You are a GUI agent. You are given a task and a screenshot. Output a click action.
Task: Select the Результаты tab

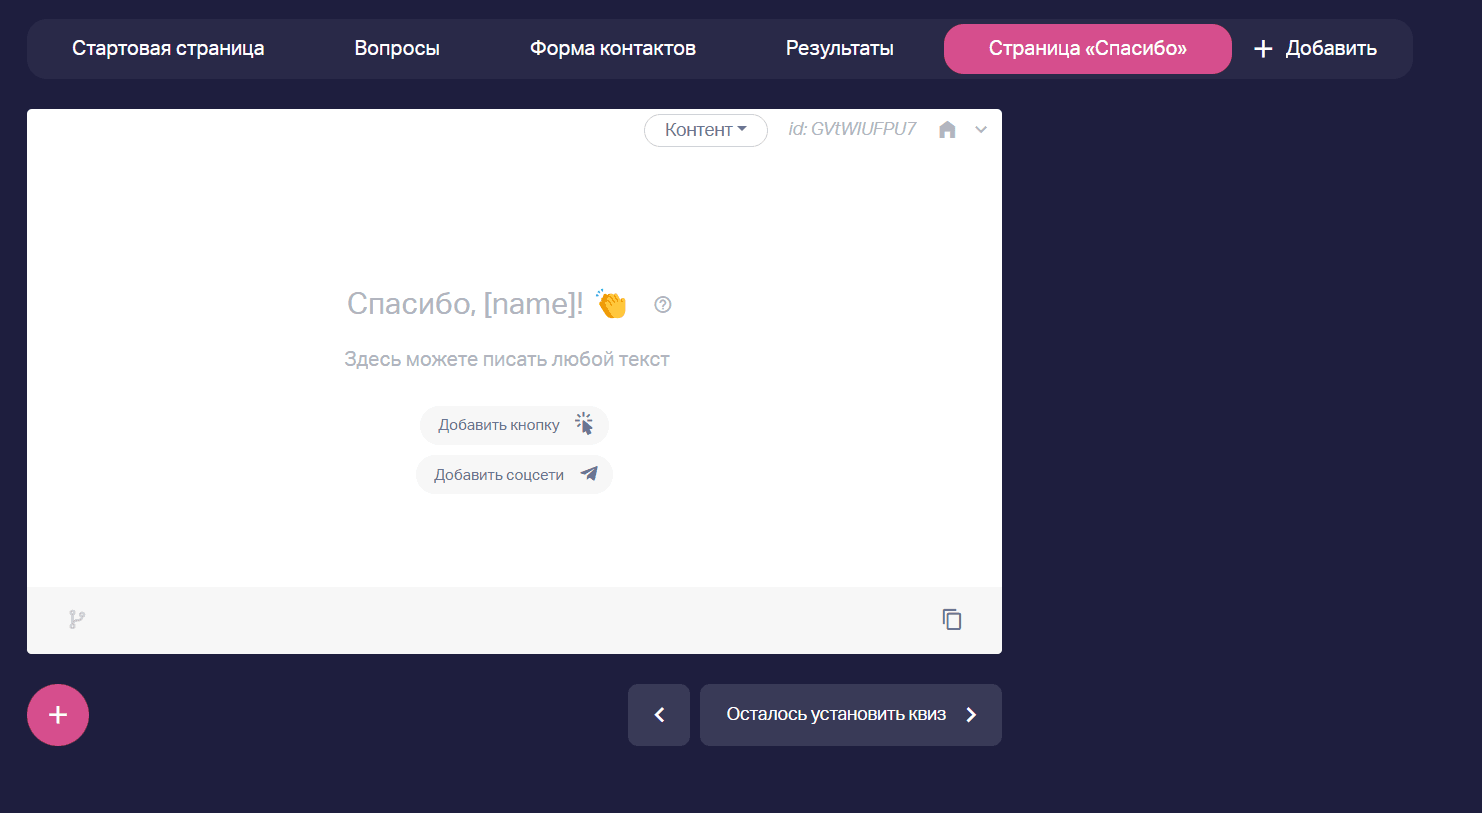point(839,48)
